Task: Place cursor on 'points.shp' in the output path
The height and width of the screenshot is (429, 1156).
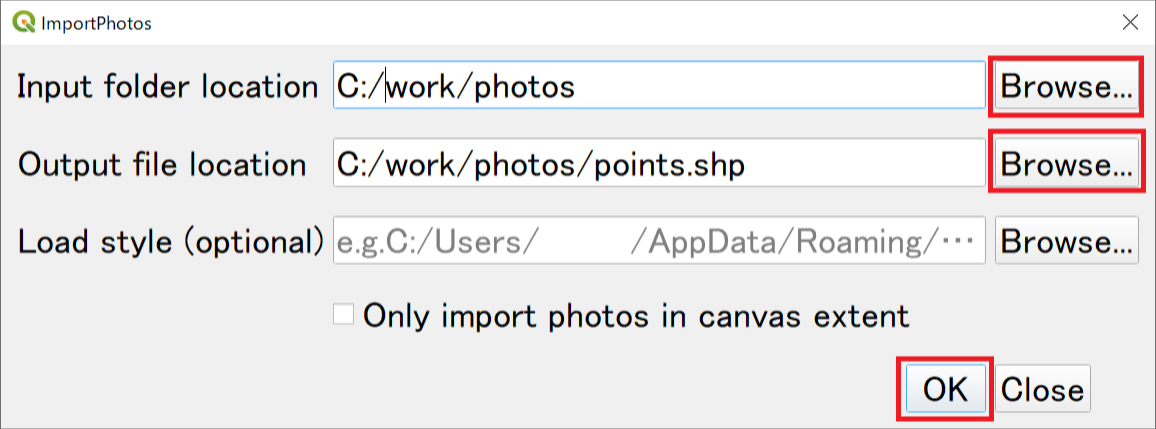Action: (x=670, y=165)
